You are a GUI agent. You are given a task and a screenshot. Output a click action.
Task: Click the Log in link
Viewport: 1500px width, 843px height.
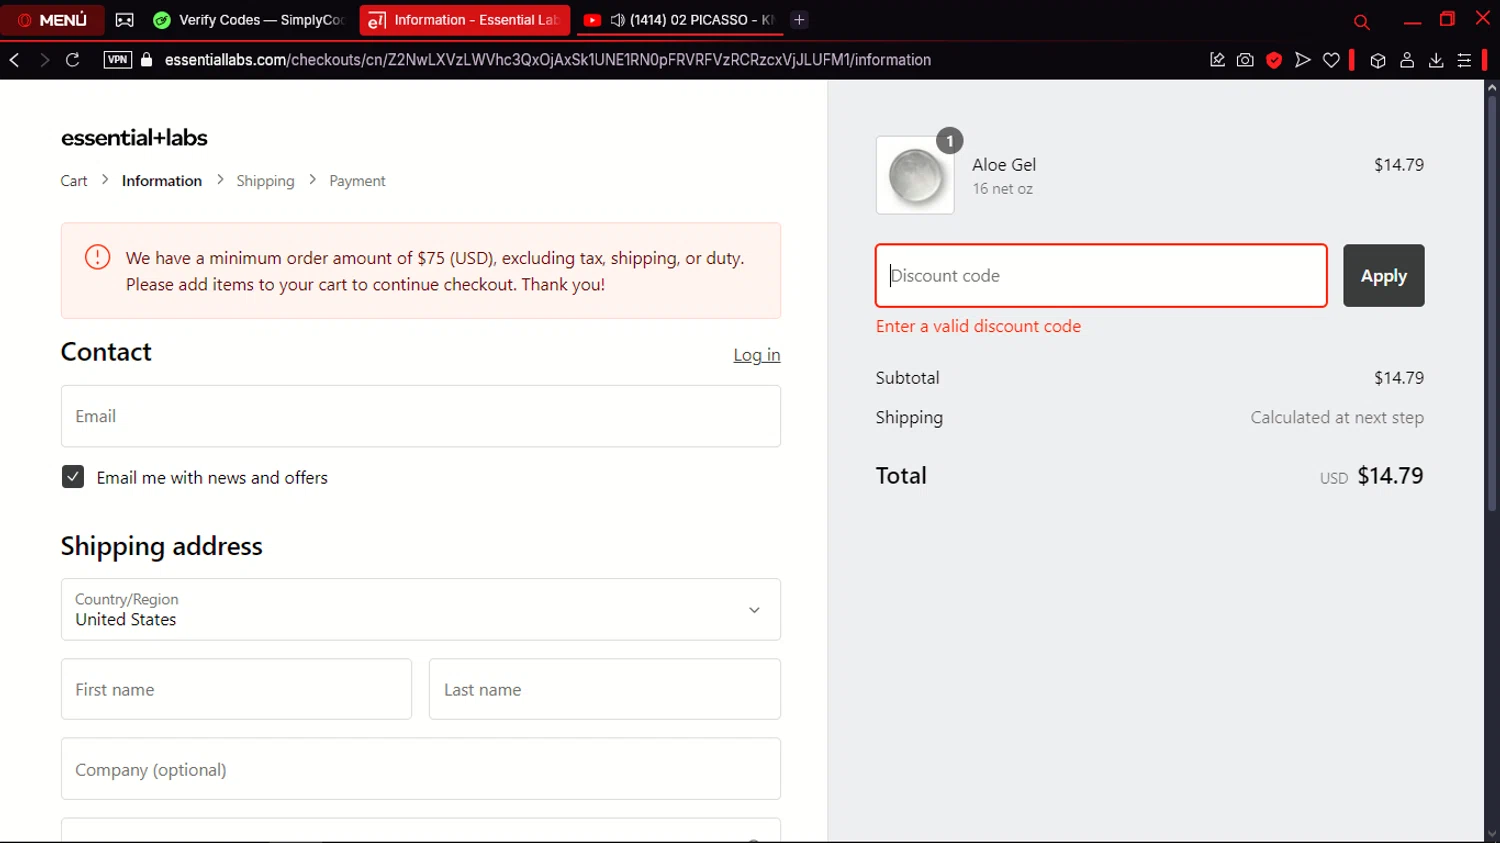click(757, 355)
